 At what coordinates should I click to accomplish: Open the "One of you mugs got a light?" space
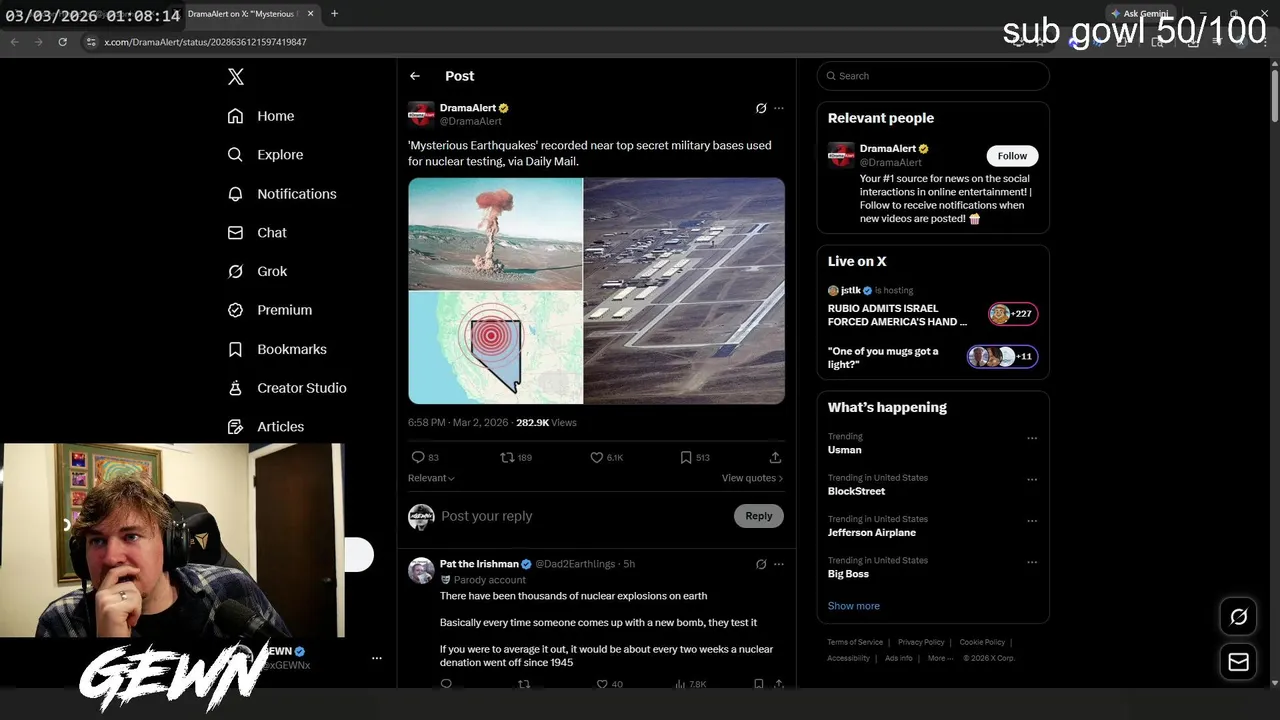[932, 358]
